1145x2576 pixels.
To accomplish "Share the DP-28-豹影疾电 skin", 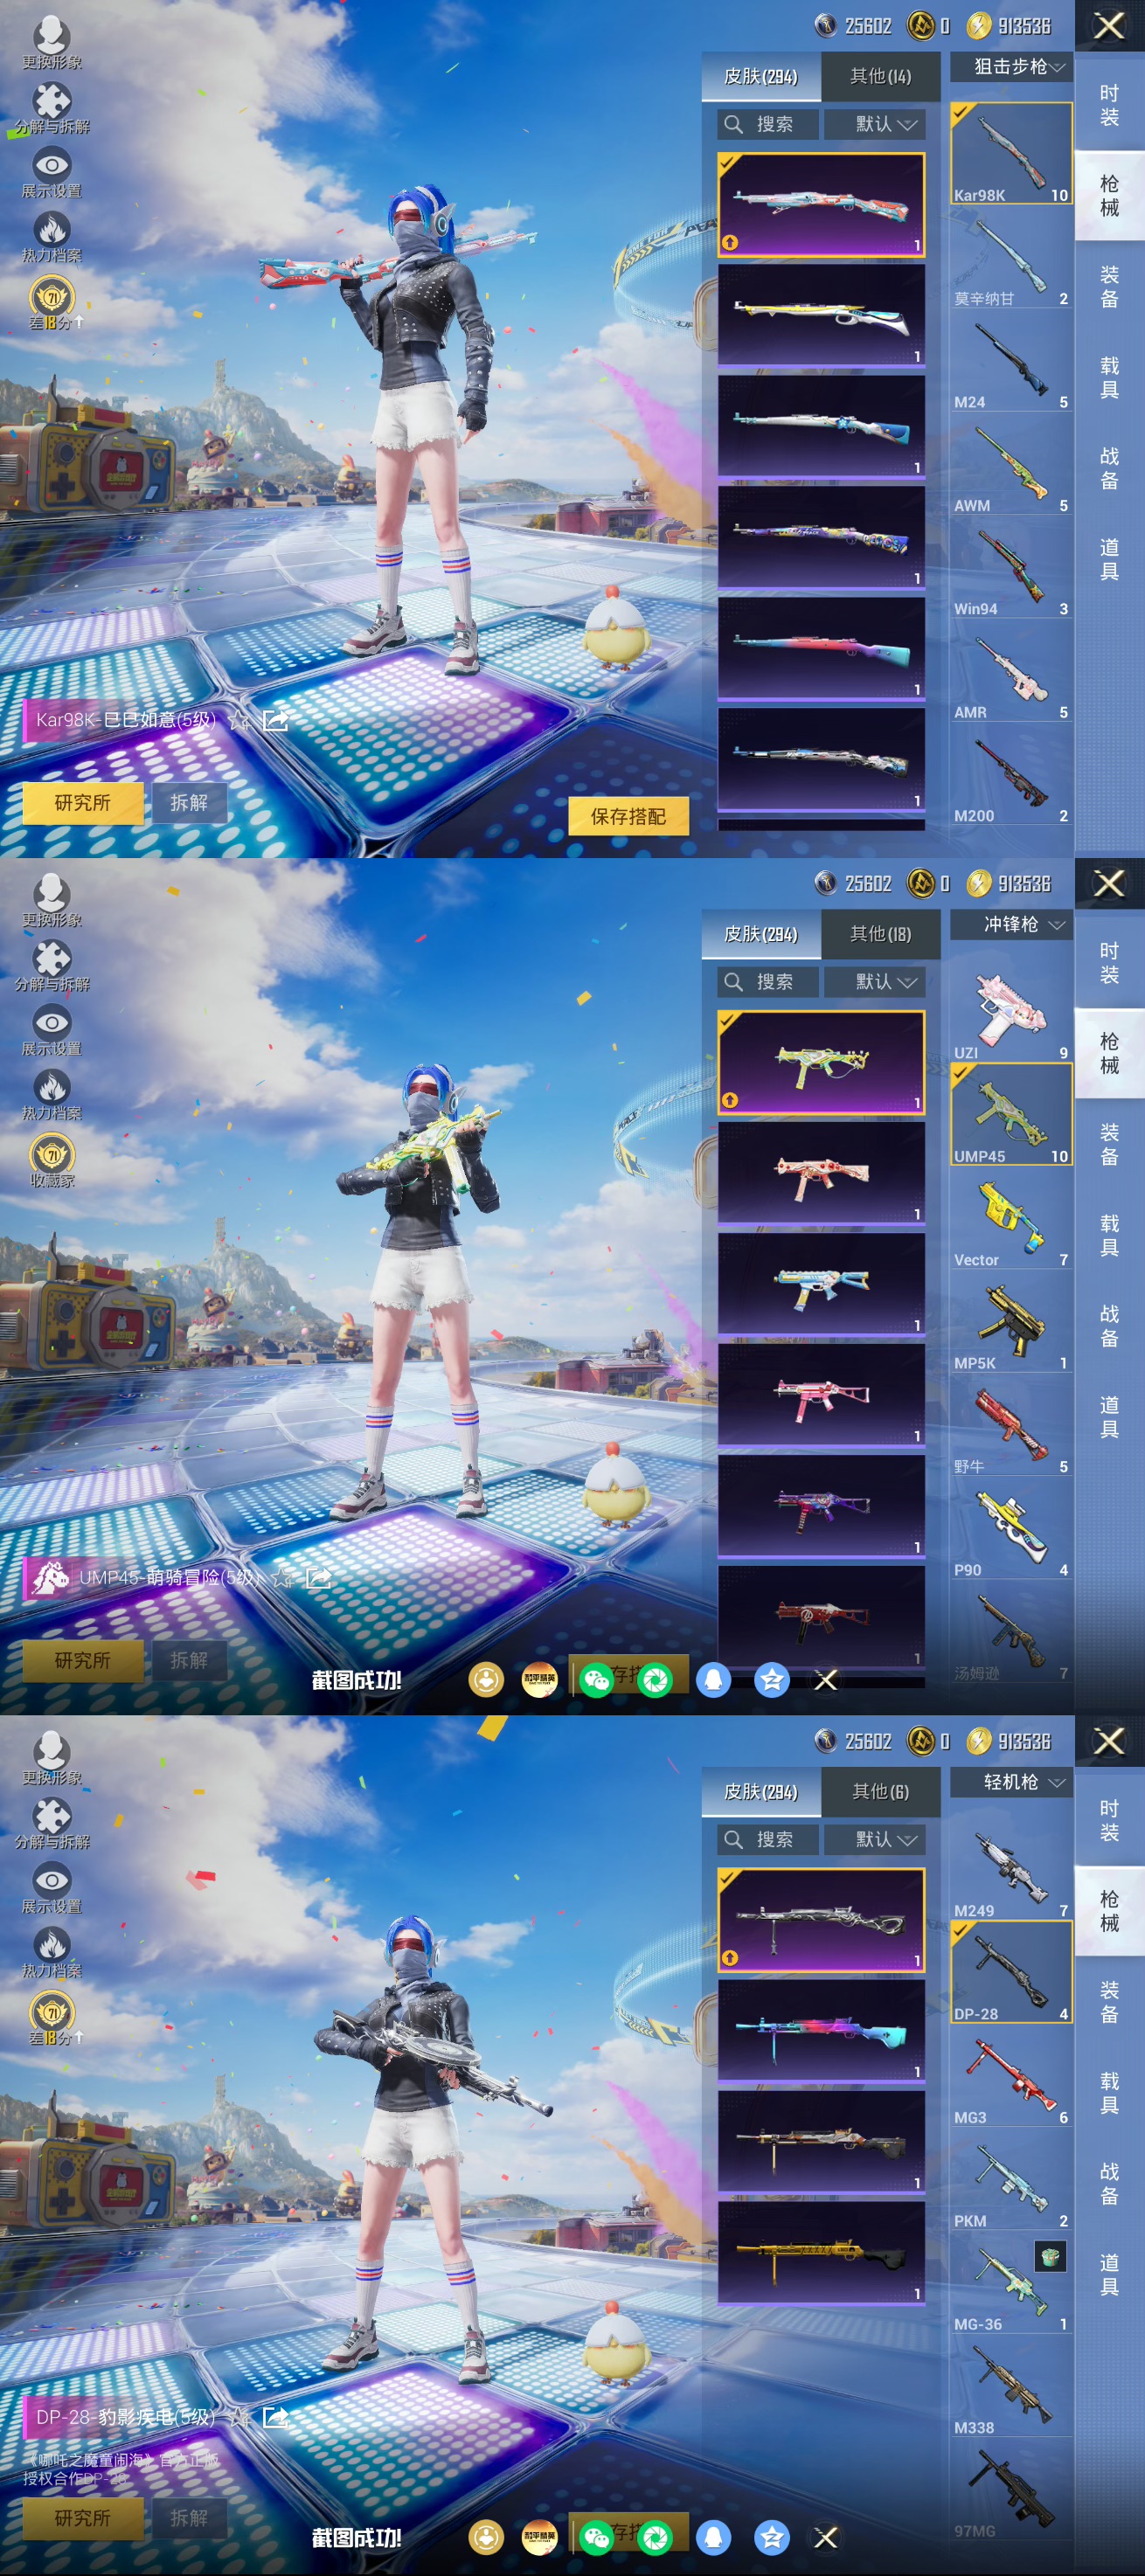I will tap(275, 2417).
